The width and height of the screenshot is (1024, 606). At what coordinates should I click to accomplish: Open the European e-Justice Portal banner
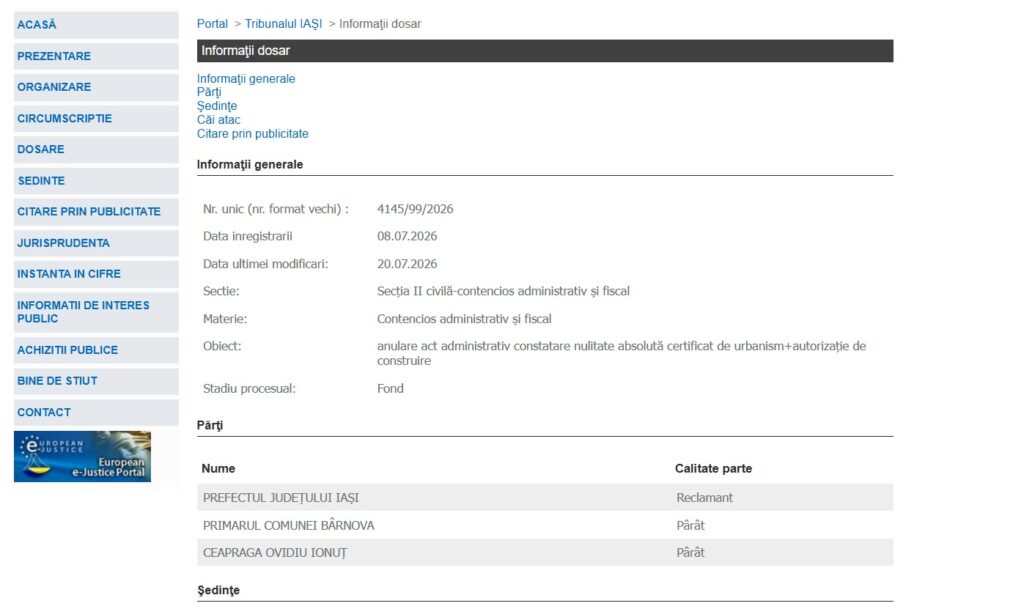[82, 456]
